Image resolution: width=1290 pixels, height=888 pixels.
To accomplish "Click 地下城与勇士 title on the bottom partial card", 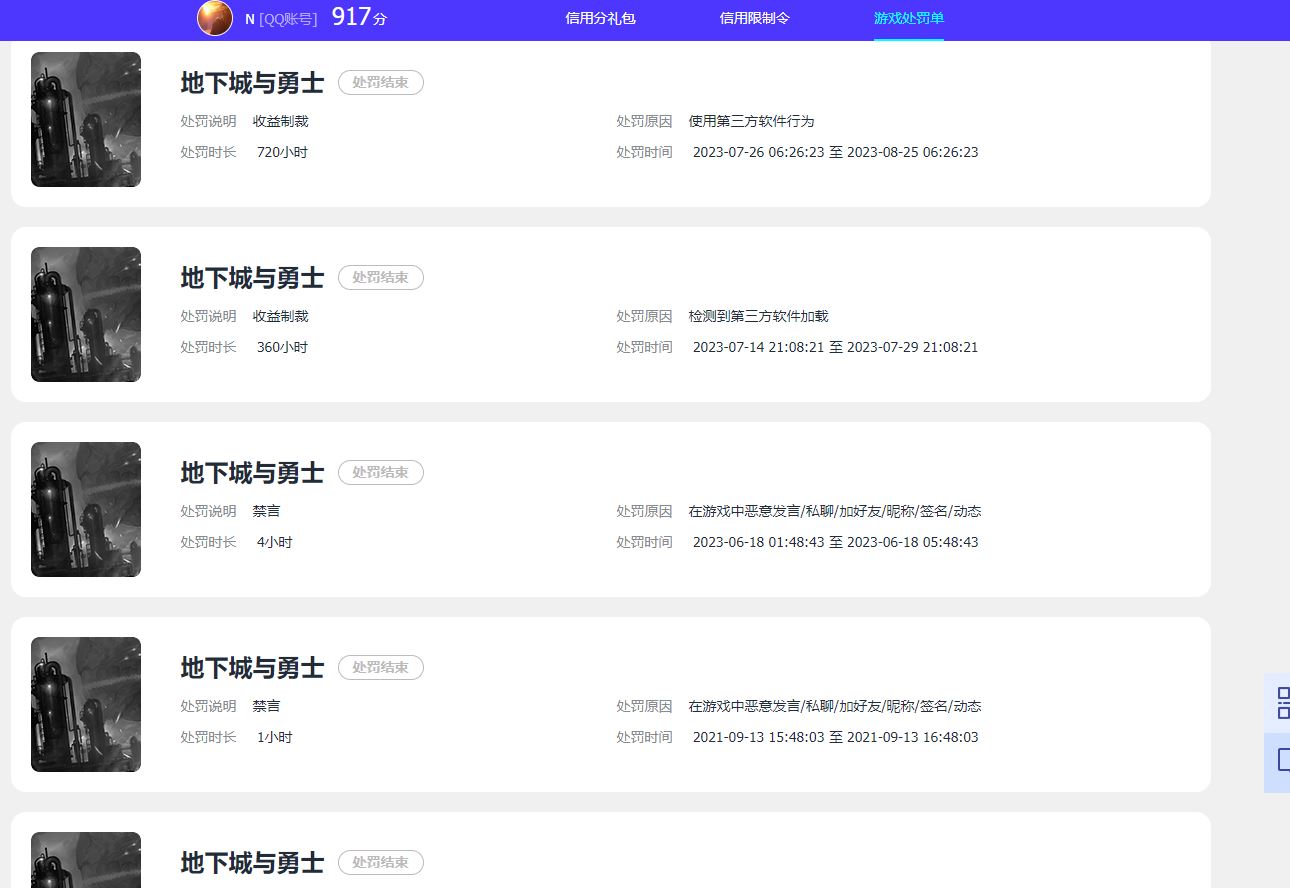I will pyautogui.click(x=252, y=863).
